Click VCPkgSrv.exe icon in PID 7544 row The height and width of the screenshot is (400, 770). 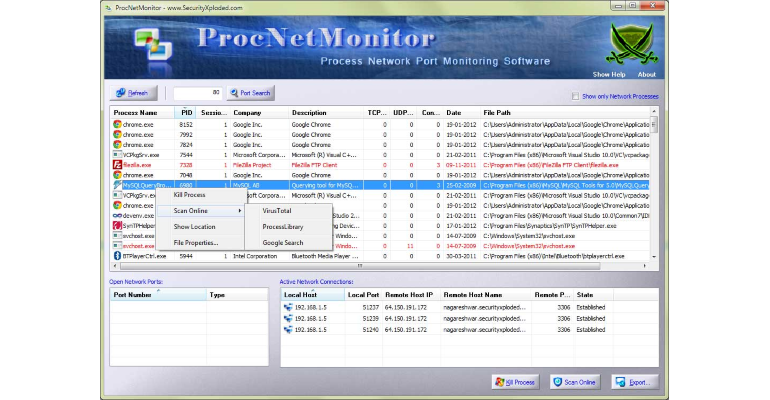[117, 155]
